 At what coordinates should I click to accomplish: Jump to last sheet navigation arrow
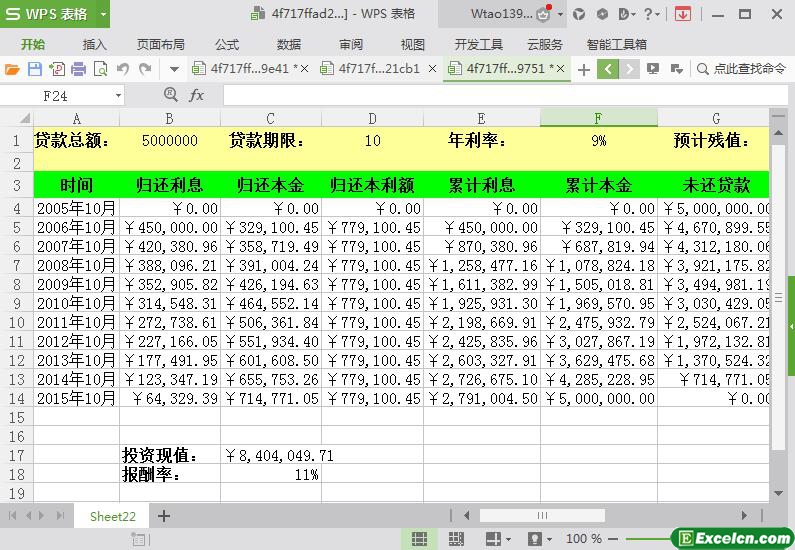60,516
